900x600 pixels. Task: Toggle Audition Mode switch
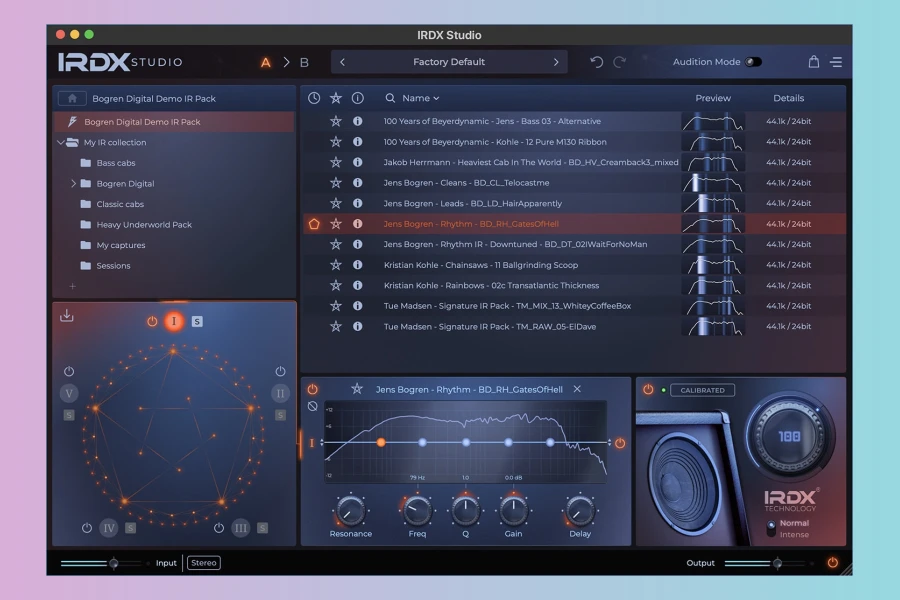click(753, 62)
